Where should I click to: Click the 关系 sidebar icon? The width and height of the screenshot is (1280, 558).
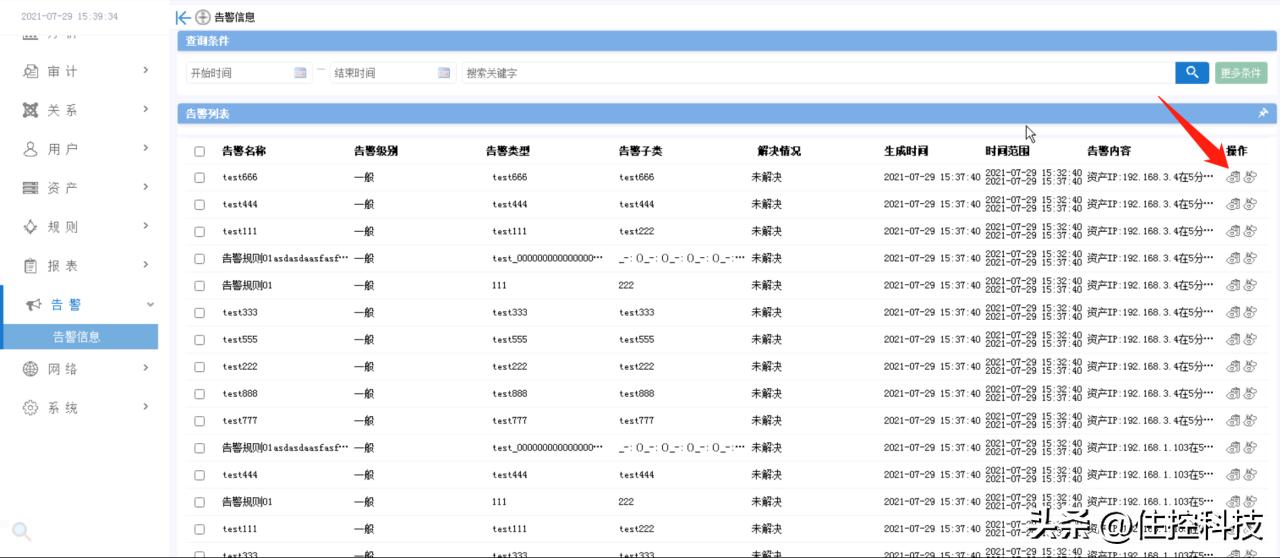(30, 110)
